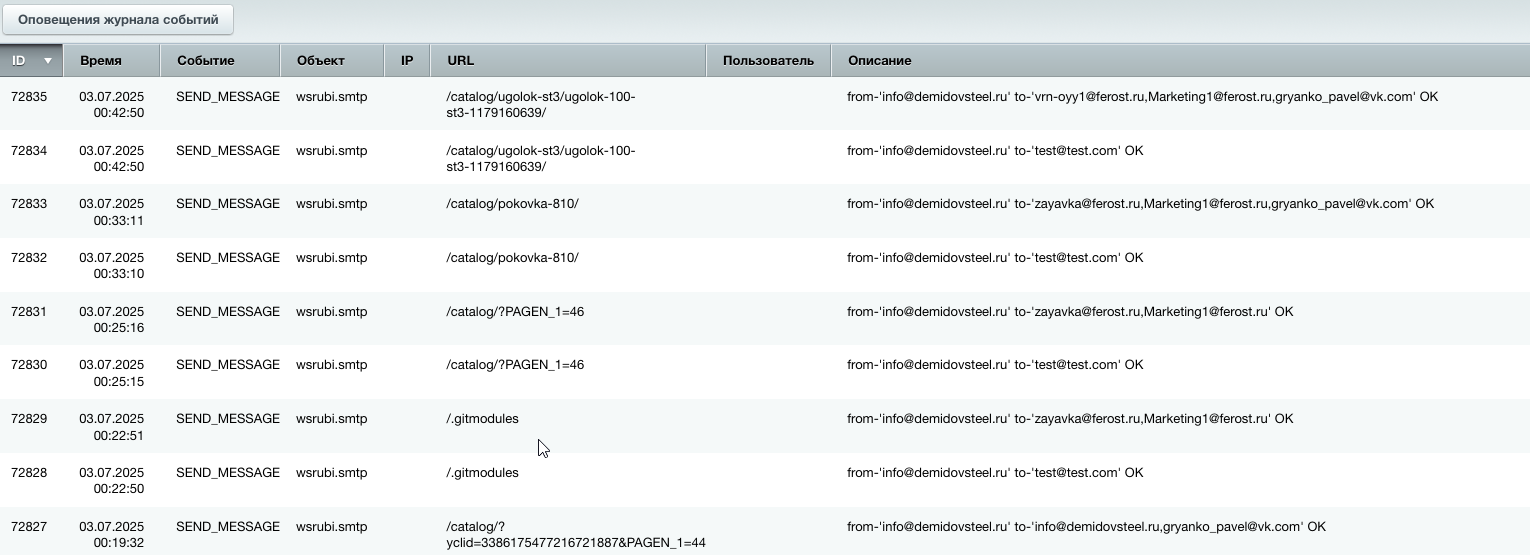Click /.gitmodules URL in row 72828

tap(482, 473)
